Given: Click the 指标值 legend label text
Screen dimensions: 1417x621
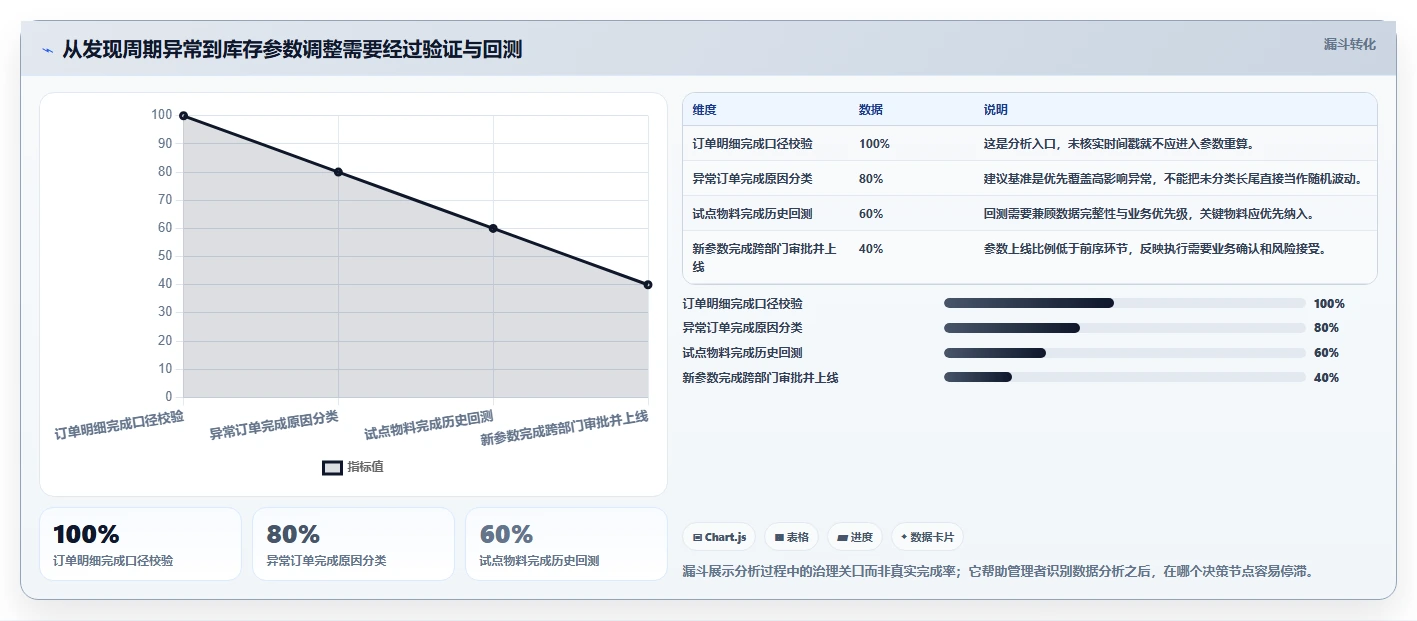Looking at the screenshot, I should coord(365,467).
